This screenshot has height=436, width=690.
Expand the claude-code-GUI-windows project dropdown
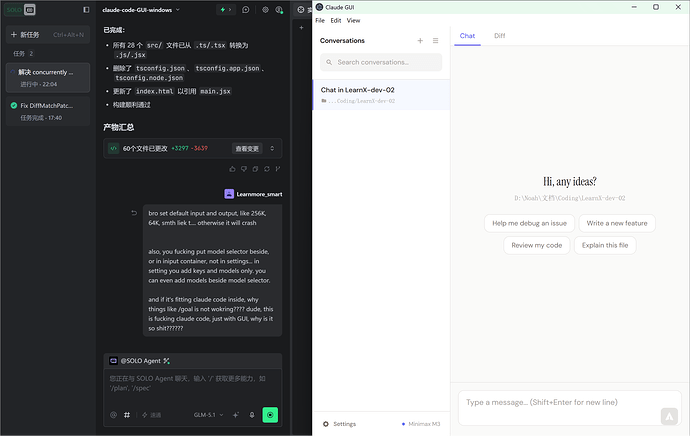tap(141, 10)
